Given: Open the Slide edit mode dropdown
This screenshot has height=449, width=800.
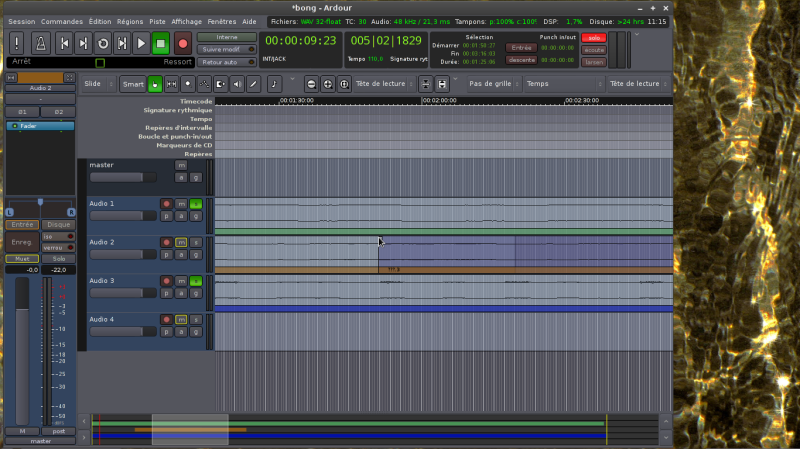Looking at the screenshot, I should pos(97,84).
